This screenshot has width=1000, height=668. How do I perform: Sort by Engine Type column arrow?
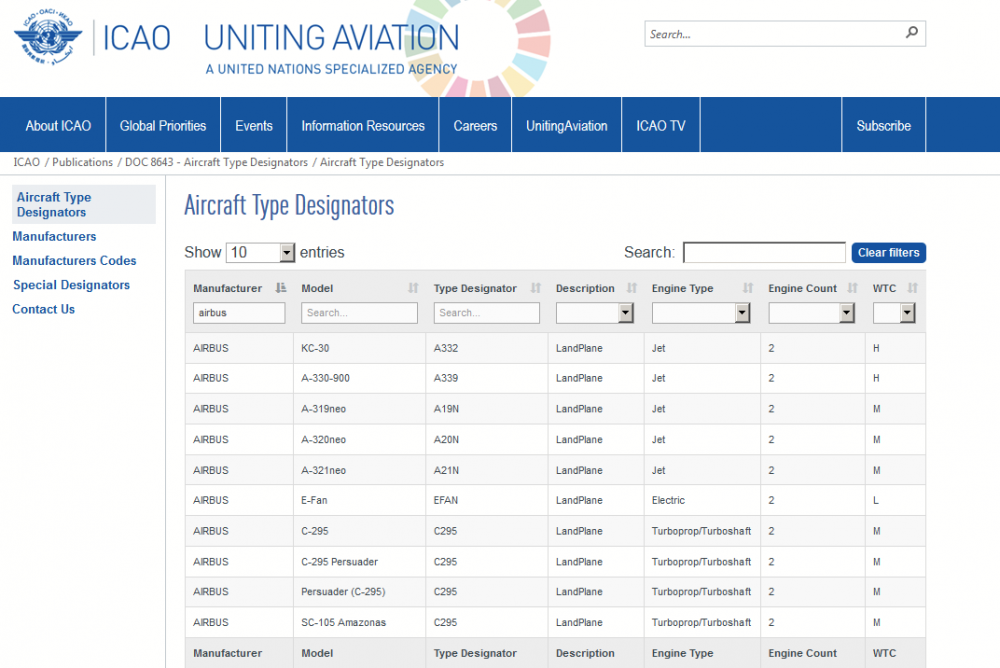(x=748, y=288)
